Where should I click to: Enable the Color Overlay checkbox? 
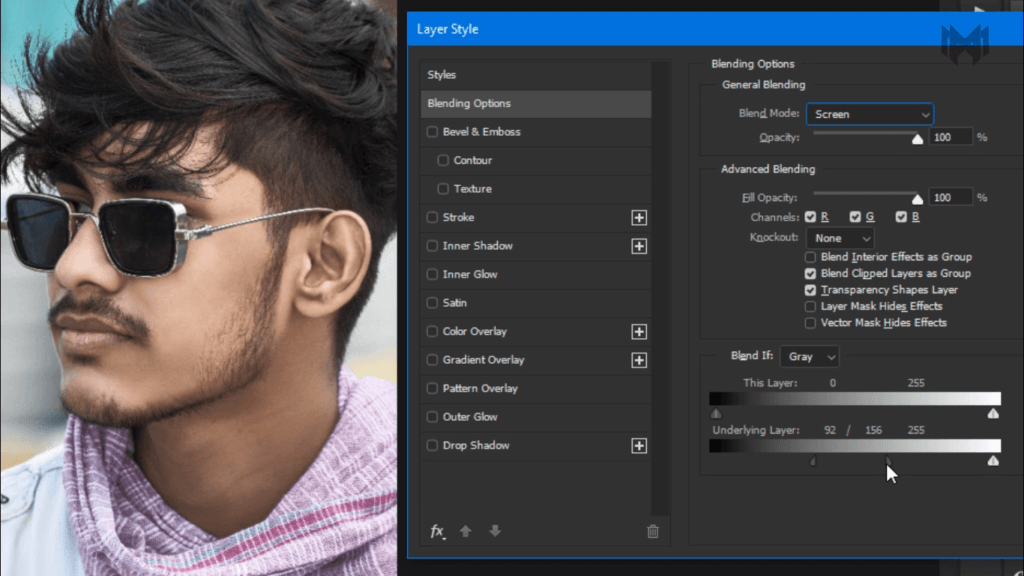click(432, 332)
